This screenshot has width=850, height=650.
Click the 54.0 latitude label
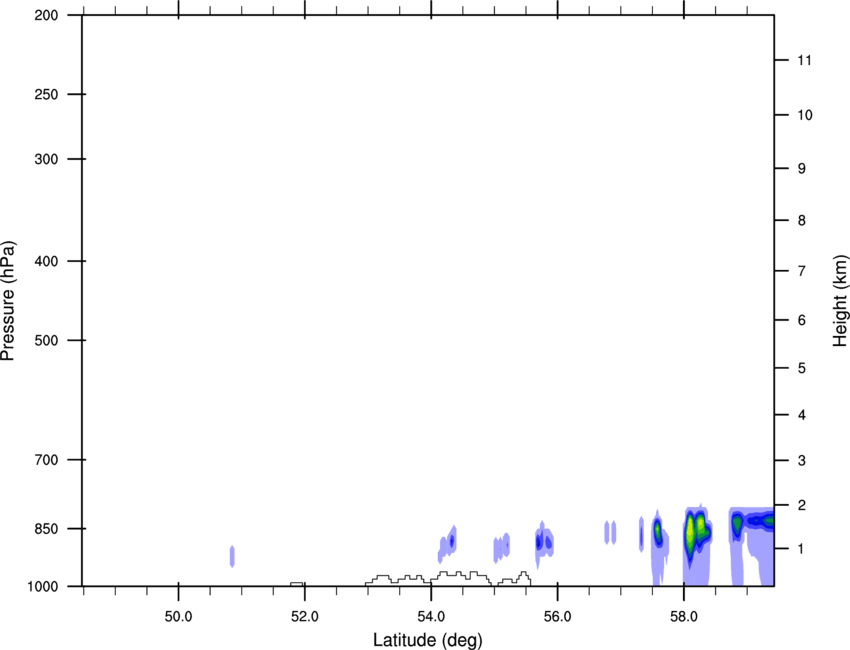coord(431,617)
